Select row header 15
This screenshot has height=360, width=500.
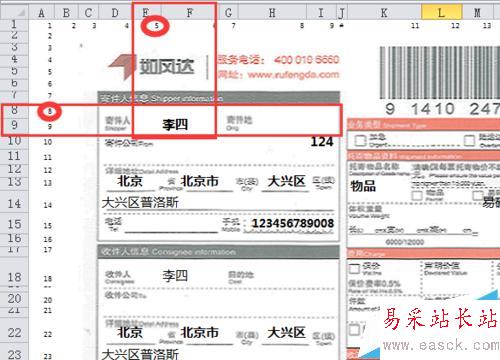click(14, 224)
